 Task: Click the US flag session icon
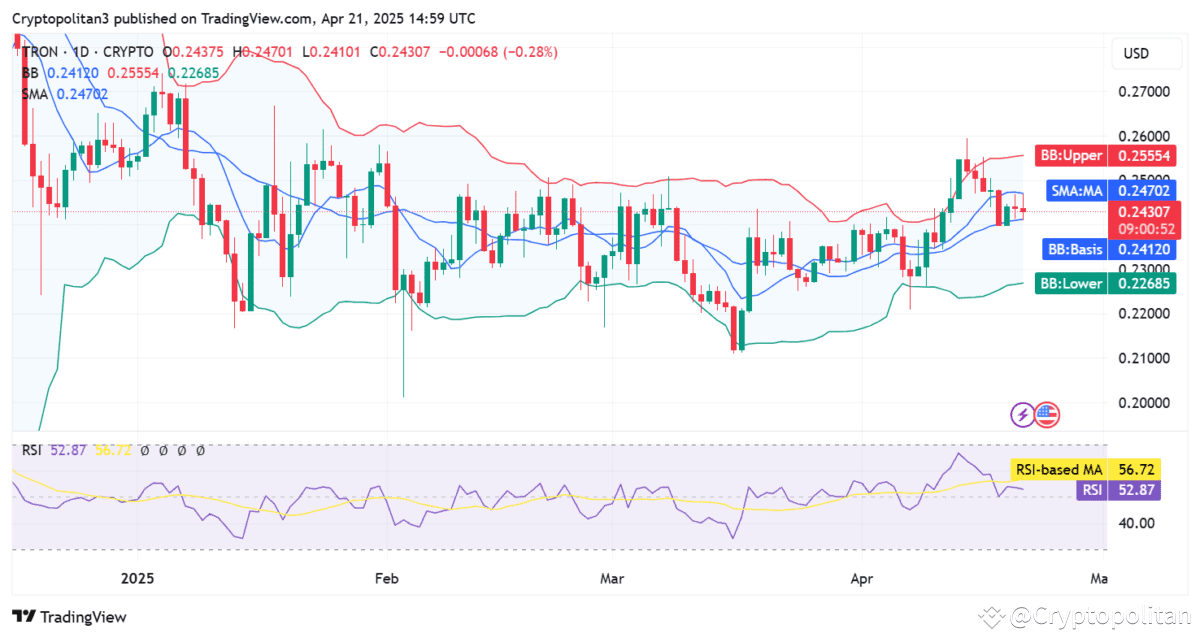[1047, 414]
